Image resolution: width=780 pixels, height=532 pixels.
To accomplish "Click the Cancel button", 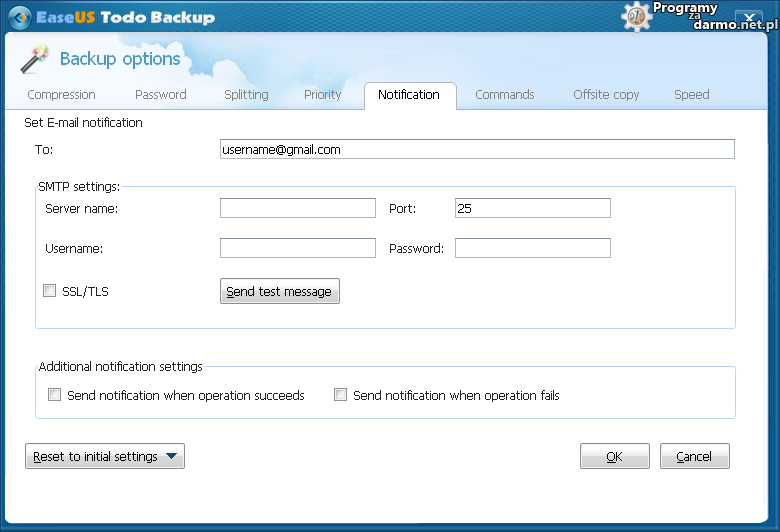I will (x=694, y=456).
